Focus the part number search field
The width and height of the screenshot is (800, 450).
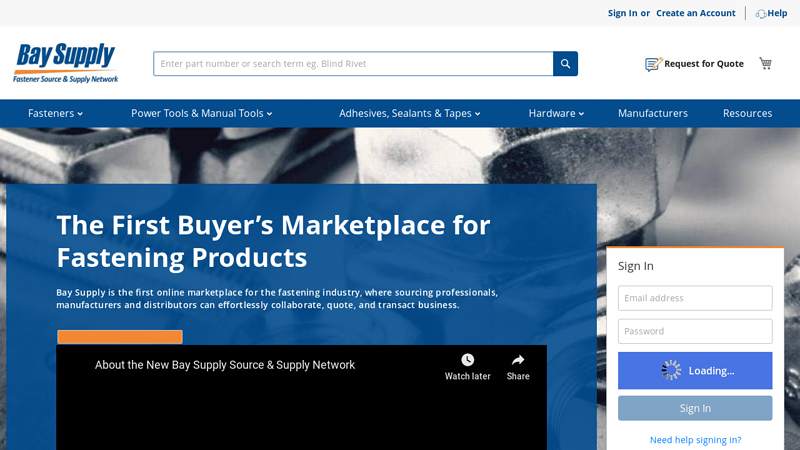(x=353, y=64)
